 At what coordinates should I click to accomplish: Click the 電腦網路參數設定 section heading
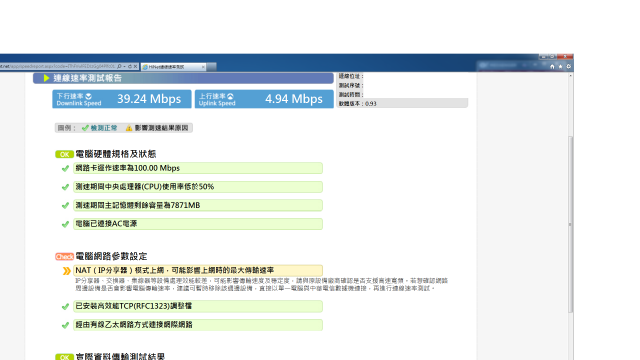[111, 256]
